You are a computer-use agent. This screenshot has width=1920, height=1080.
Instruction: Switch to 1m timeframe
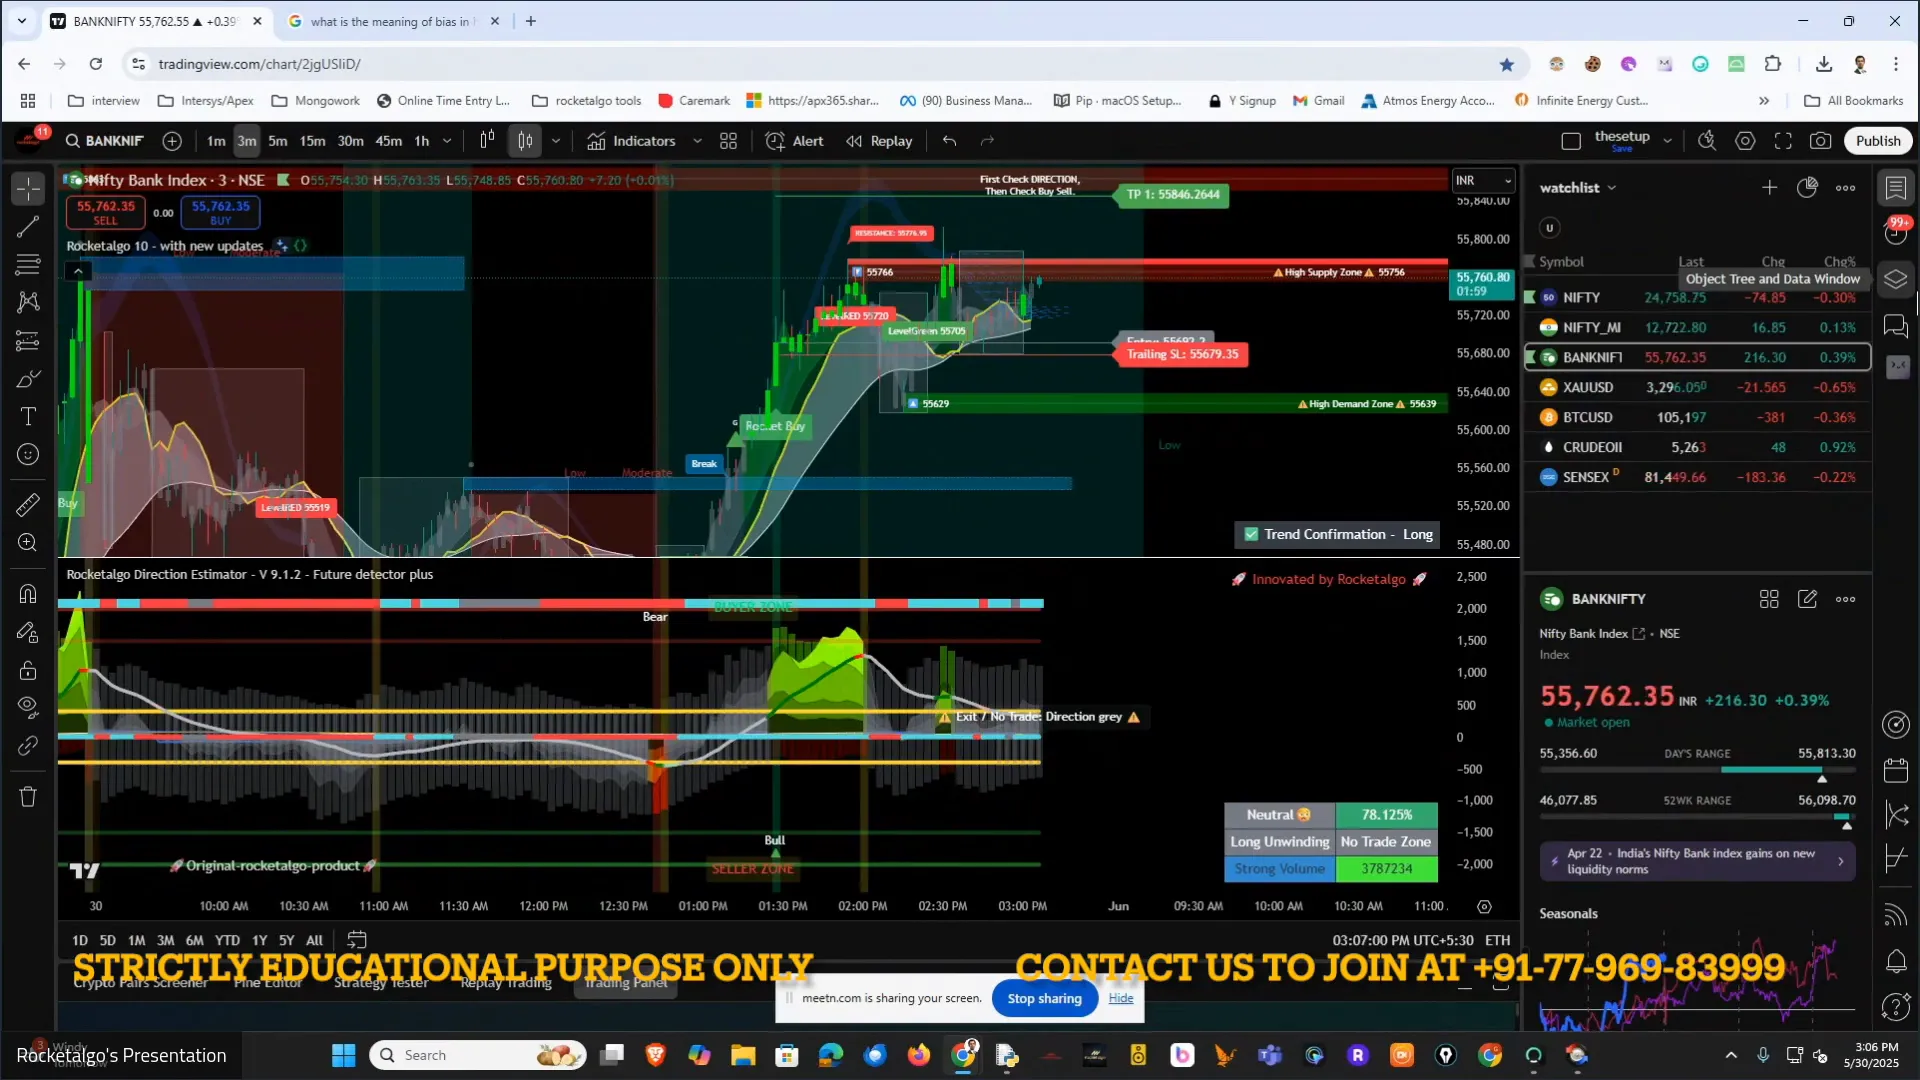coord(216,141)
